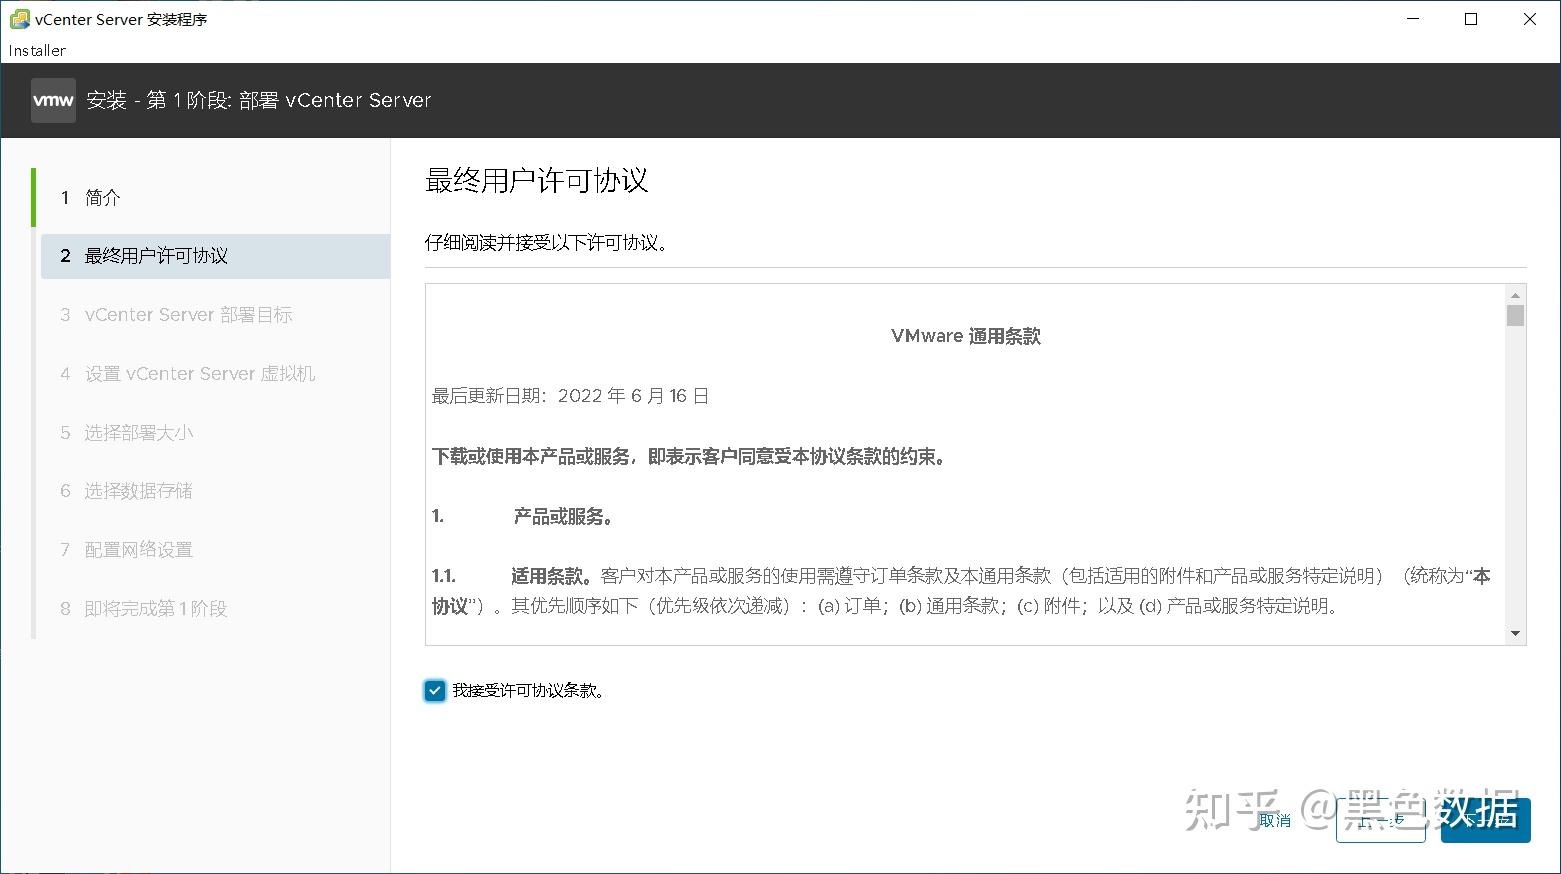1561x874 pixels.
Task: Select step 6 选择数据存储
Action: [x=138, y=490]
